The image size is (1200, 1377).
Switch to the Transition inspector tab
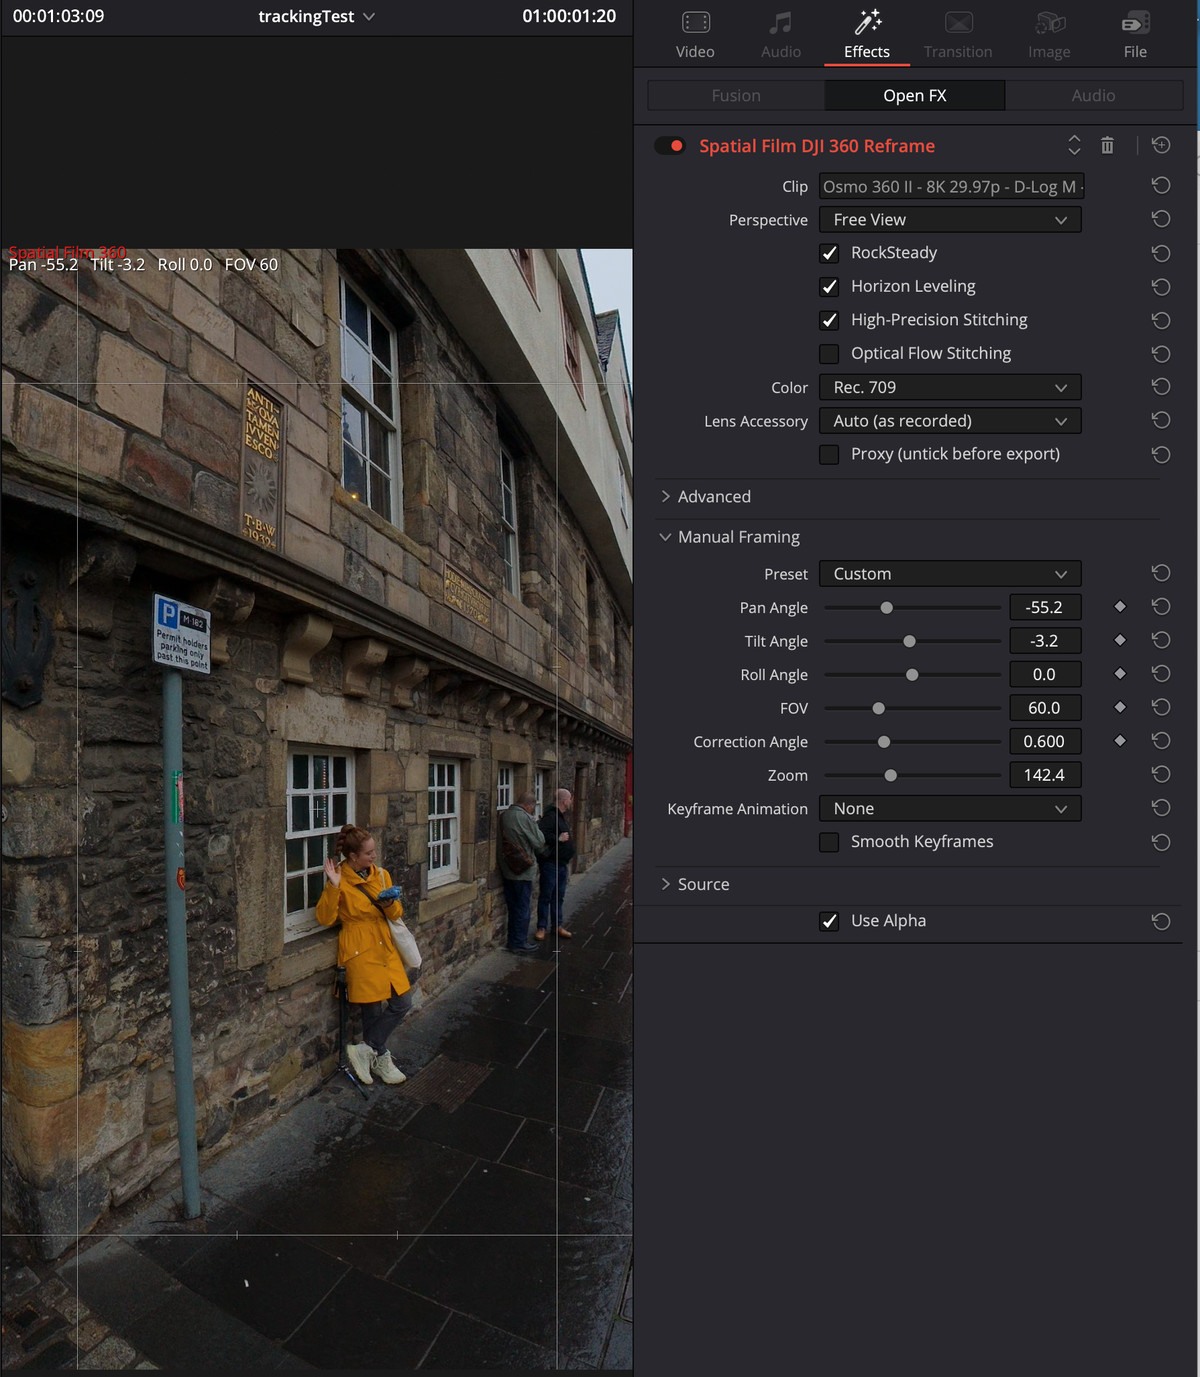point(958,36)
